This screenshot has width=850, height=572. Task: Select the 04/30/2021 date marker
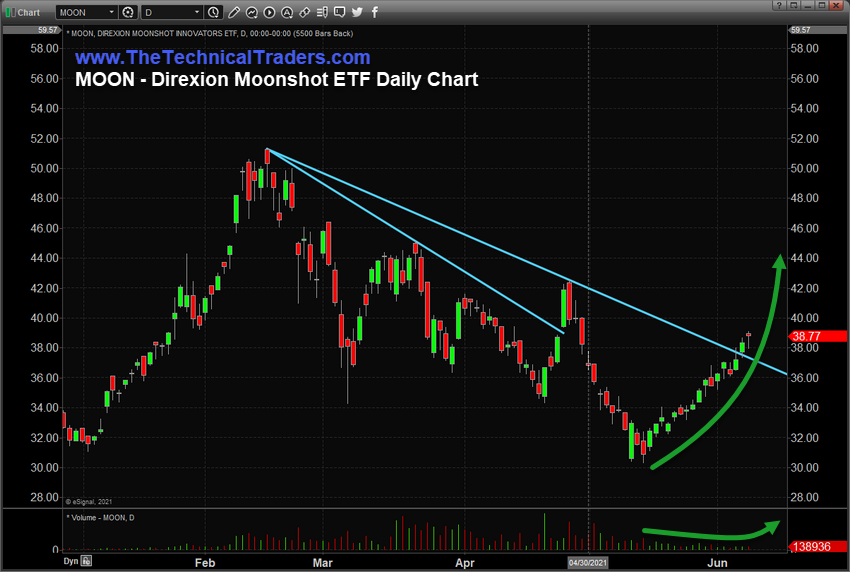point(588,562)
